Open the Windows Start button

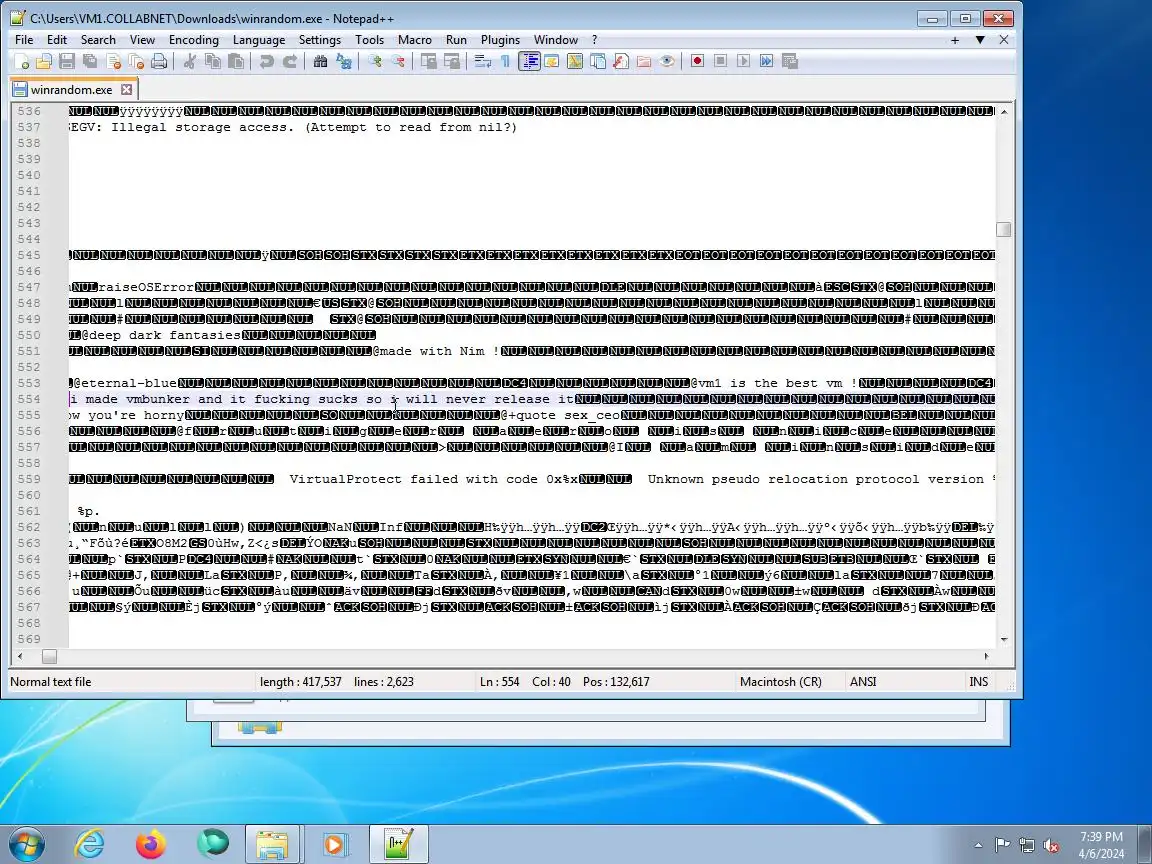click(26, 844)
